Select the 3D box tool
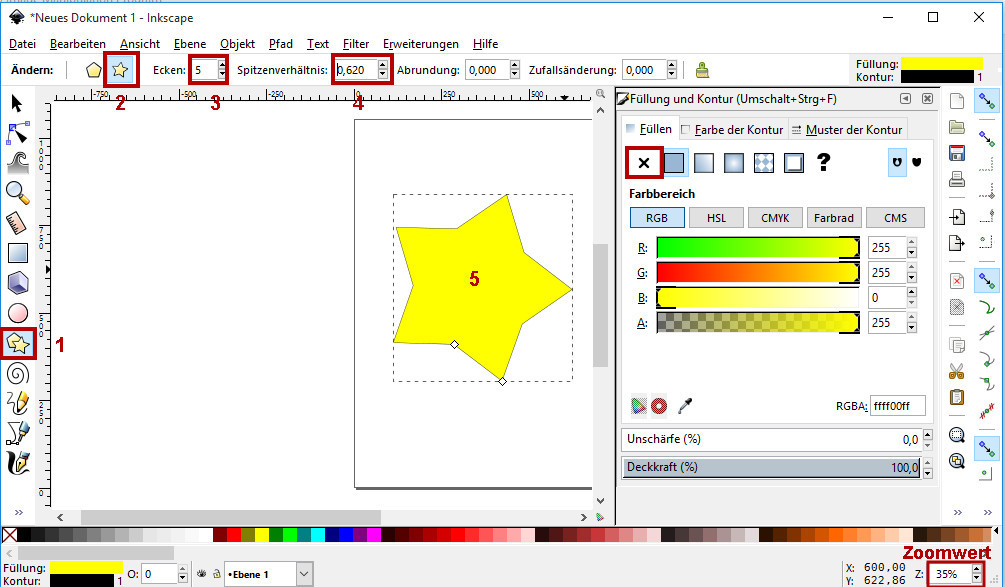This screenshot has width=1005, height=587. (18, 283)
